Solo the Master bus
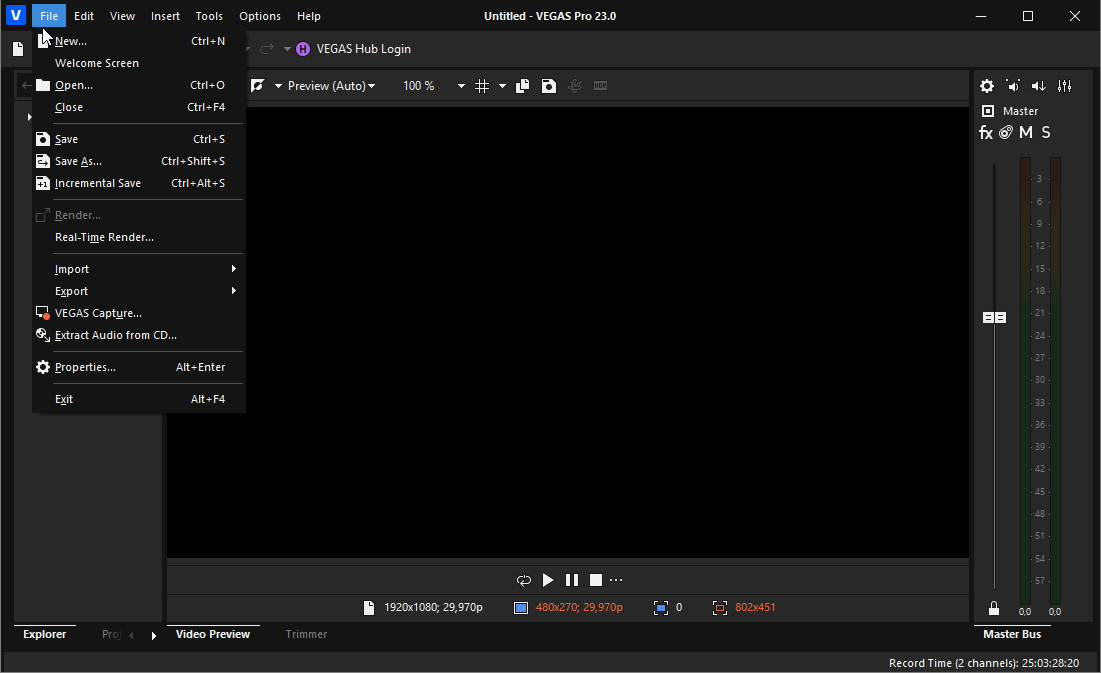Screen dimensions: 1101x673 [1046, 133]
